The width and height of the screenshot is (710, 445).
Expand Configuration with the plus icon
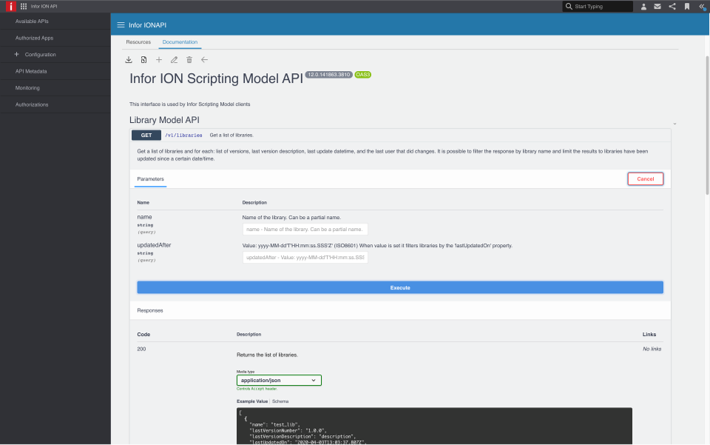click(x=16, y=54)
